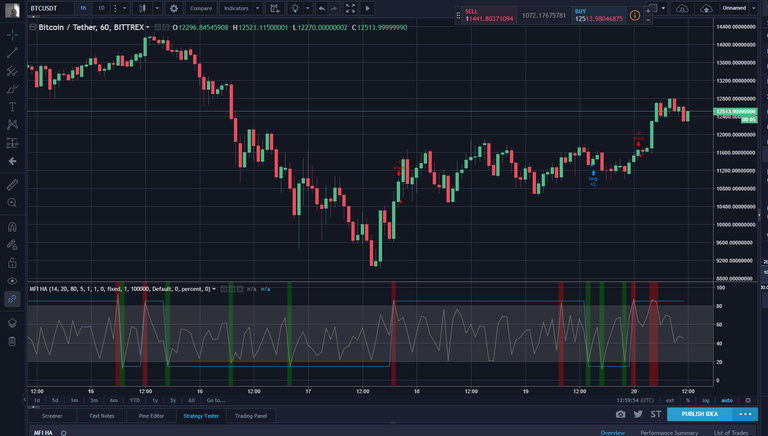The height and width of the screenshot is (436, 768).
Task: Open the Indicators dropdown
Action: [x=238, y=8]
